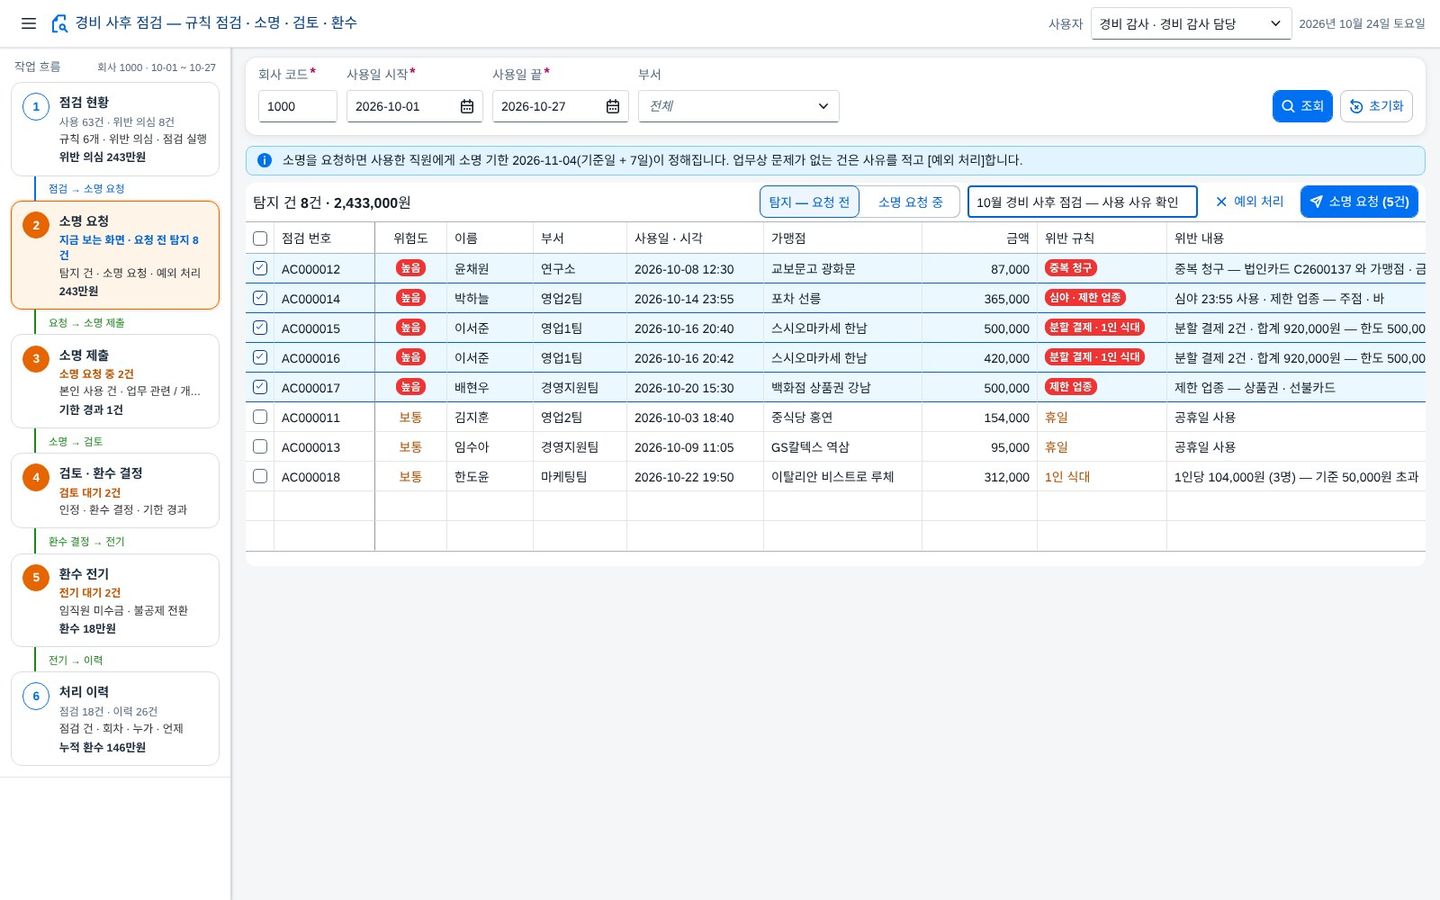Toggle the select-all header checkbox
The height and width of the screenshot is (900, 1440).
[260, 238]
